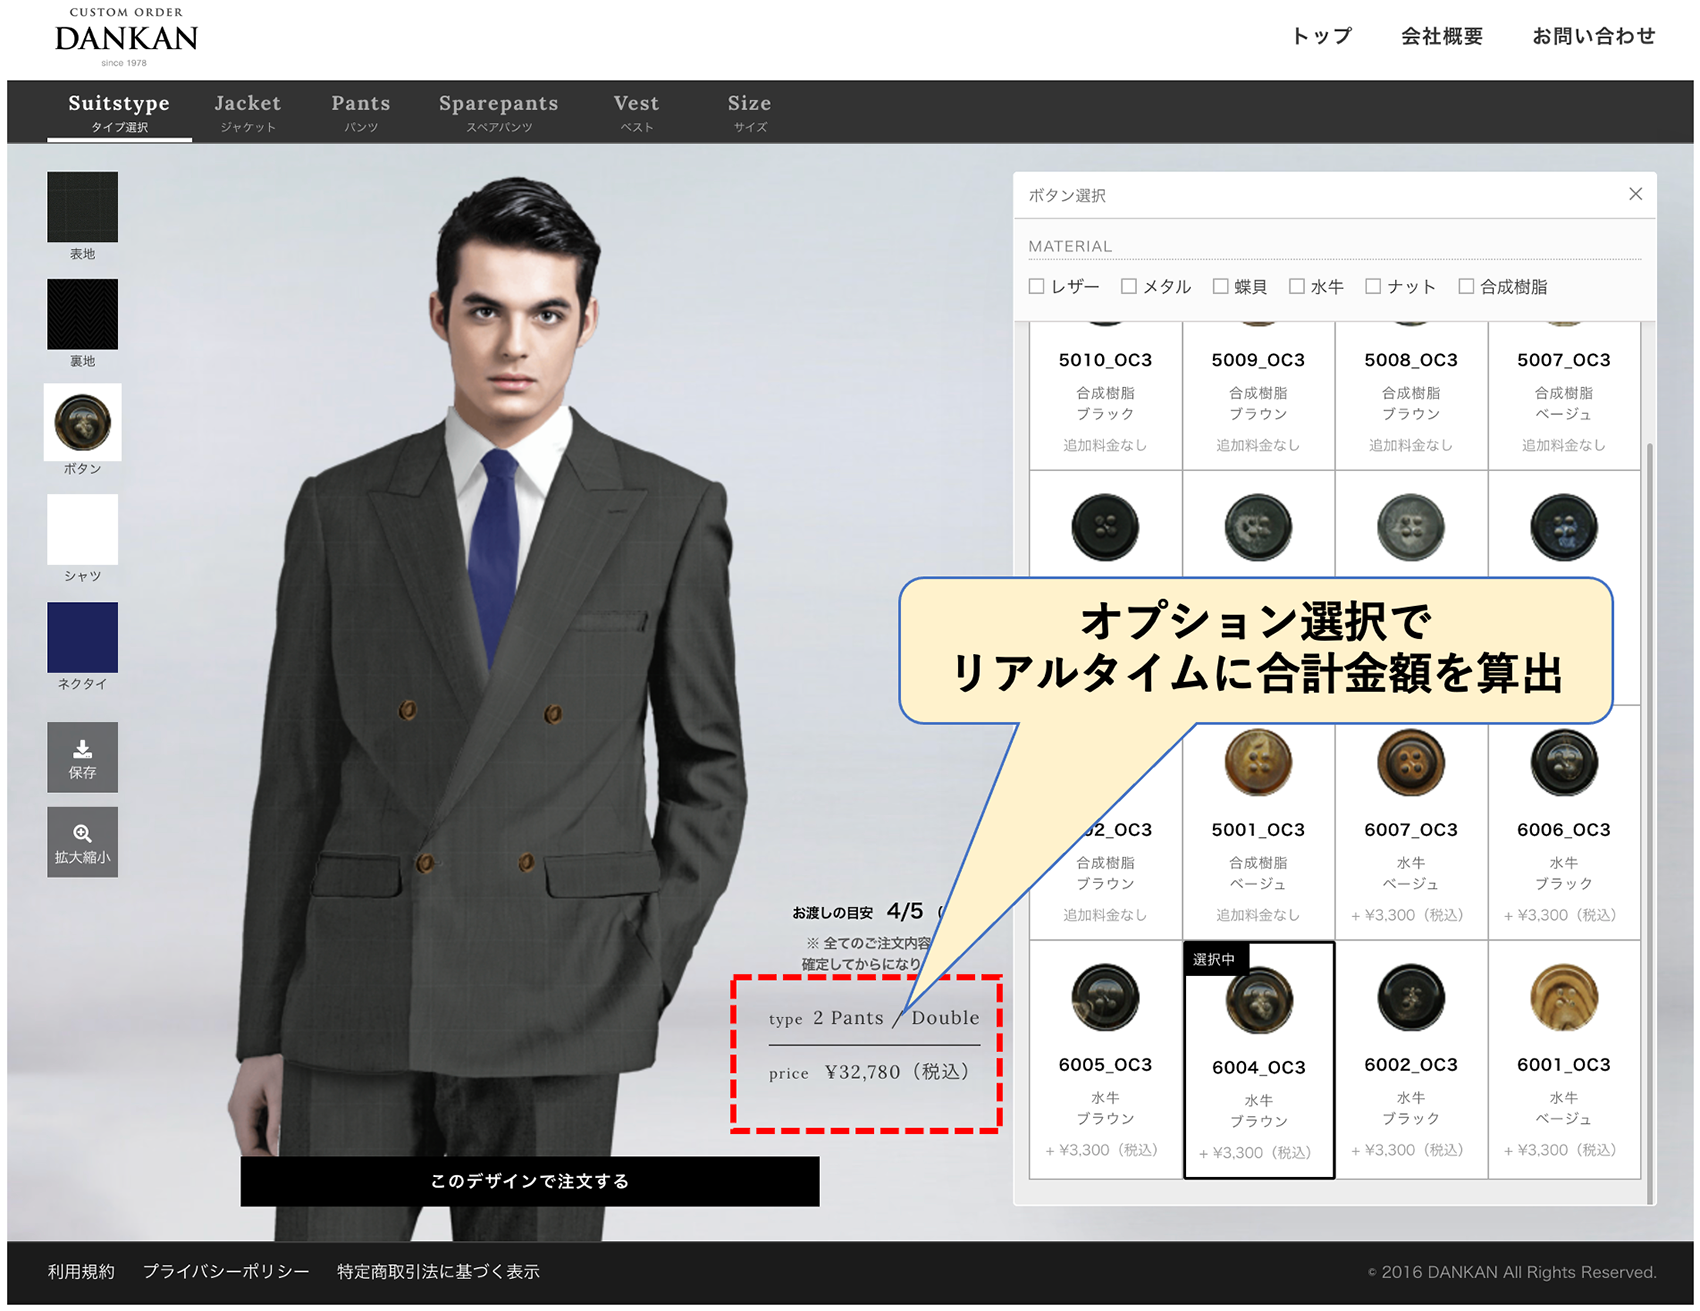
Task: Toggle the 水牛 material checkbox
Action: tap(1297, 287)
